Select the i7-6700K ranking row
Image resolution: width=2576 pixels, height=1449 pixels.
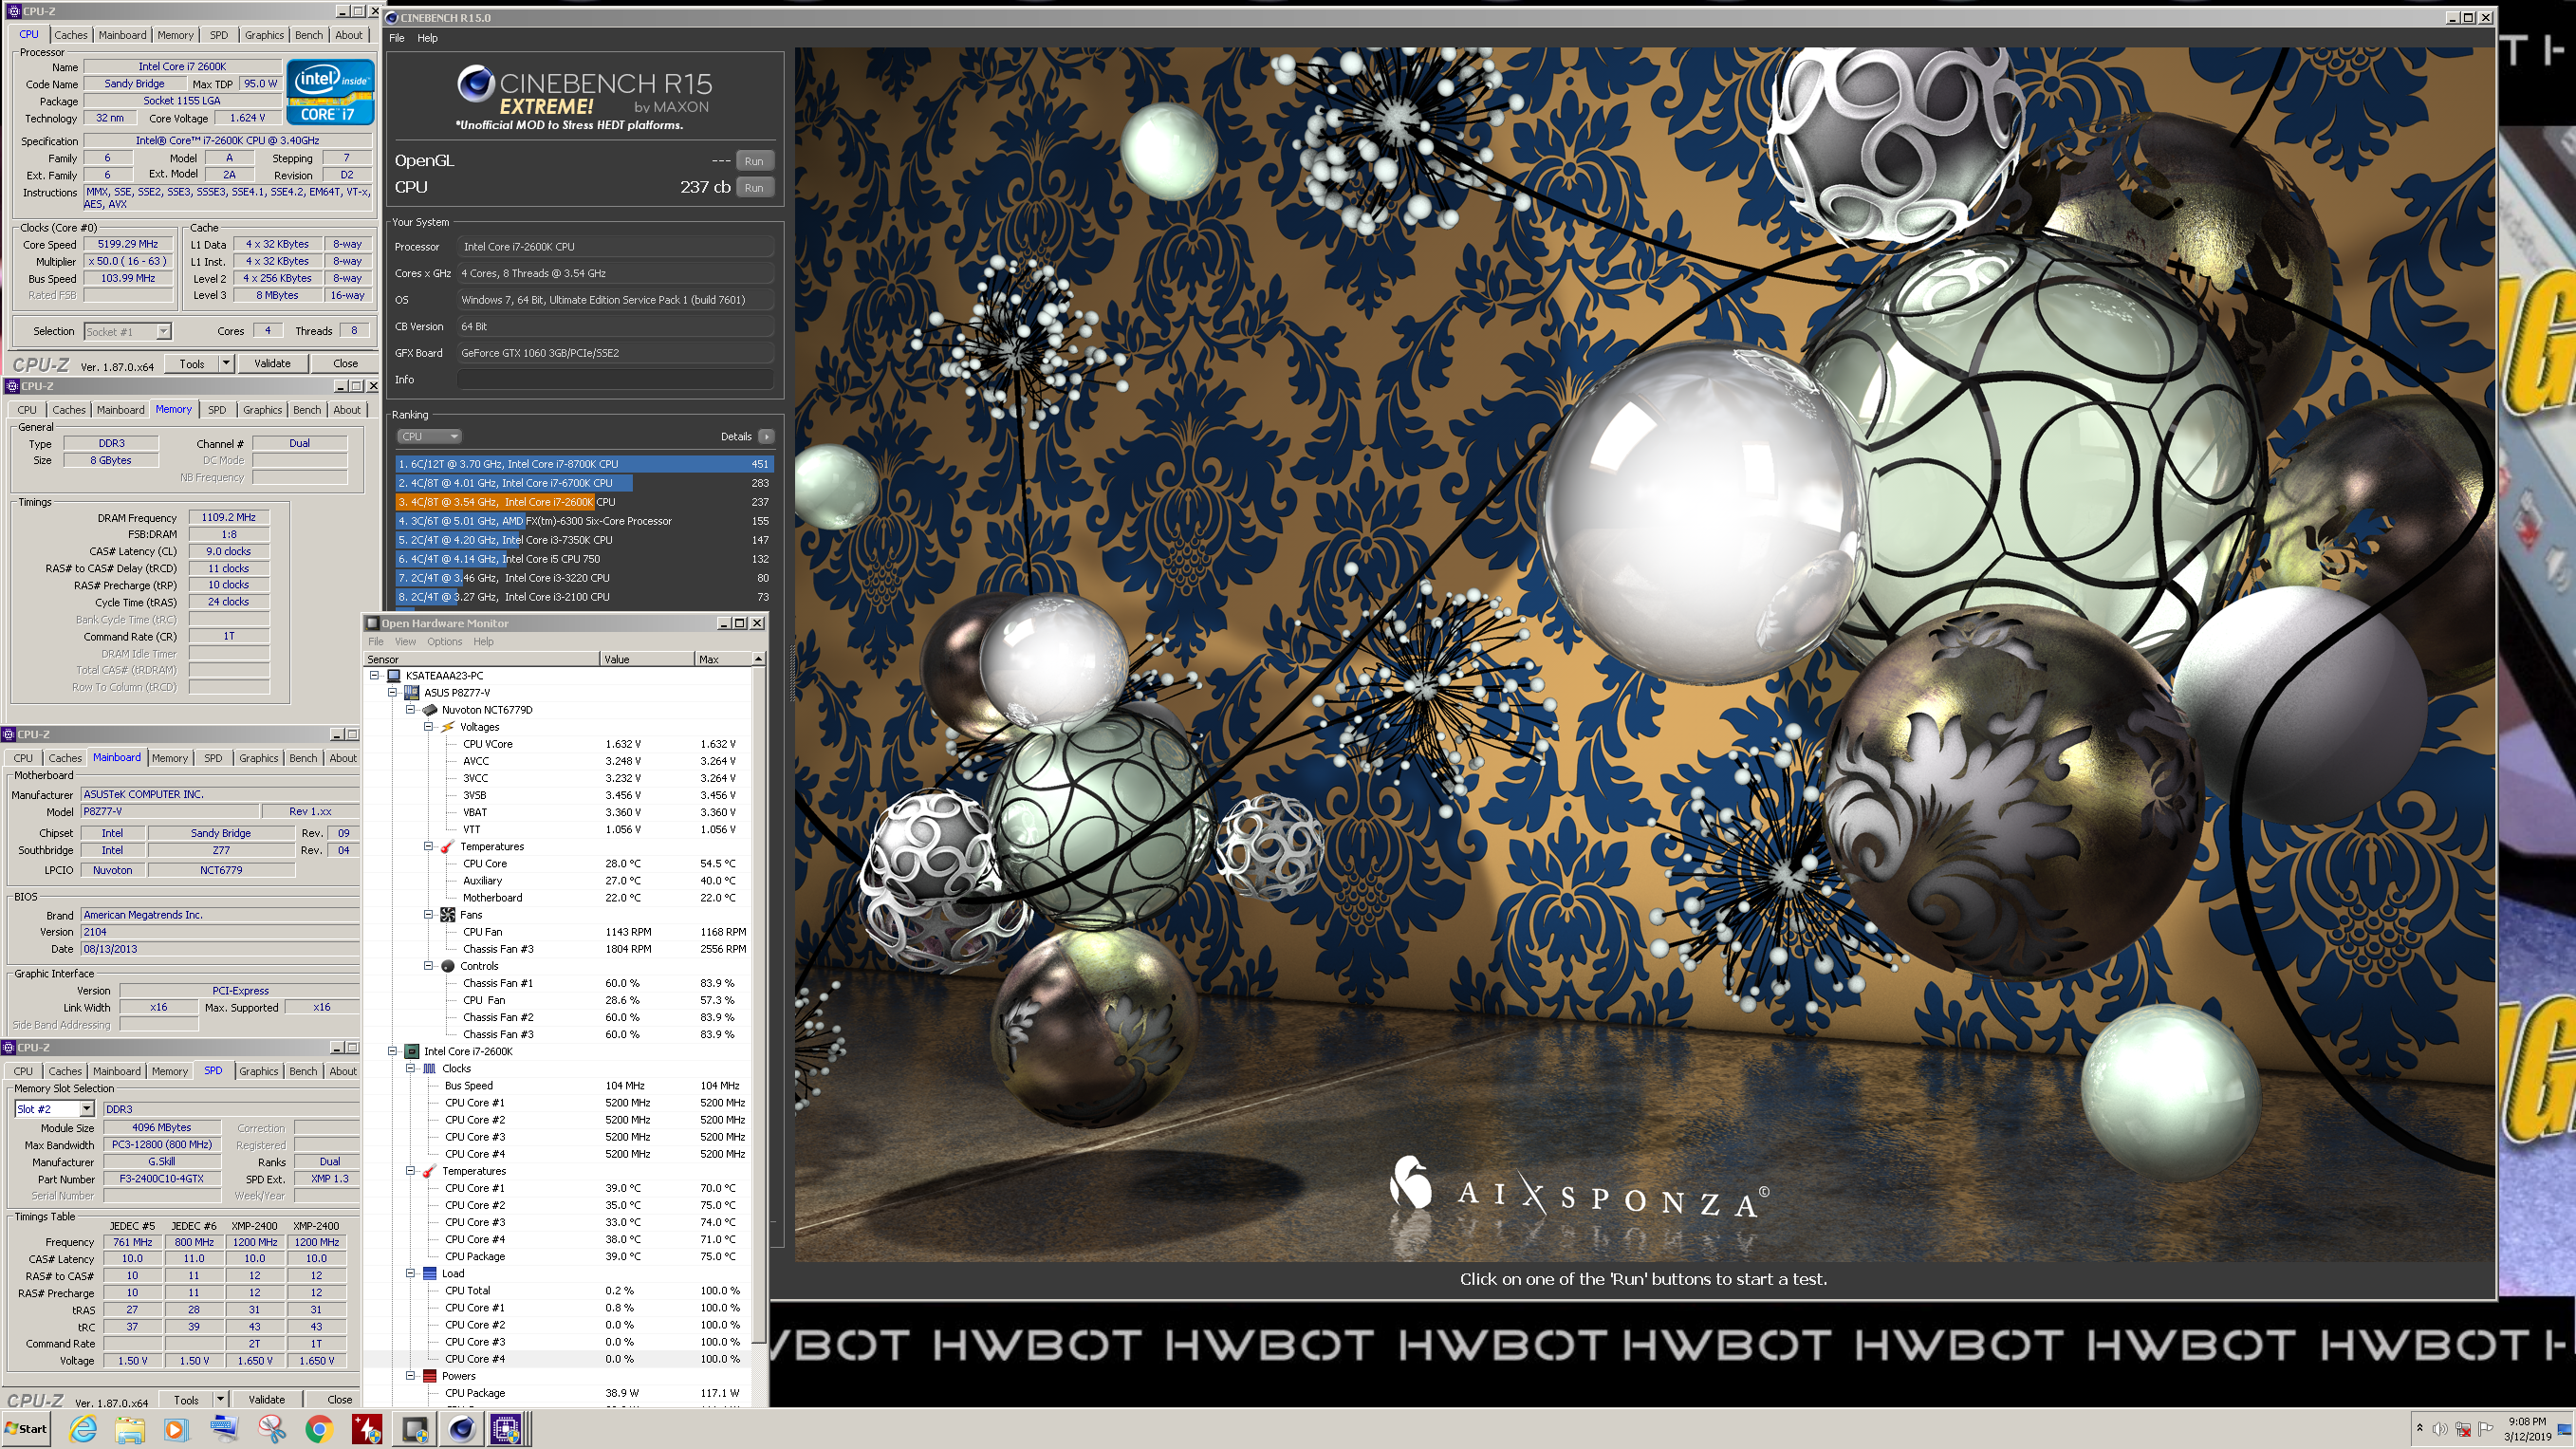click(584, 483)
